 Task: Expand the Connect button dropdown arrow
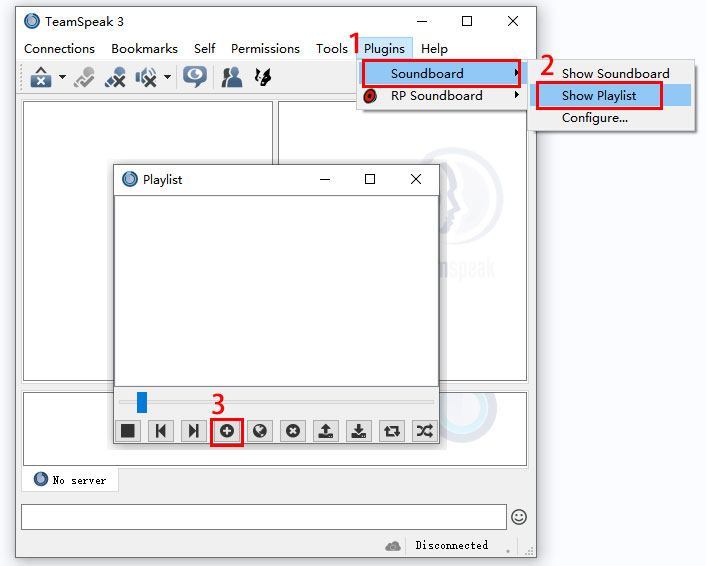click(63, 77)
